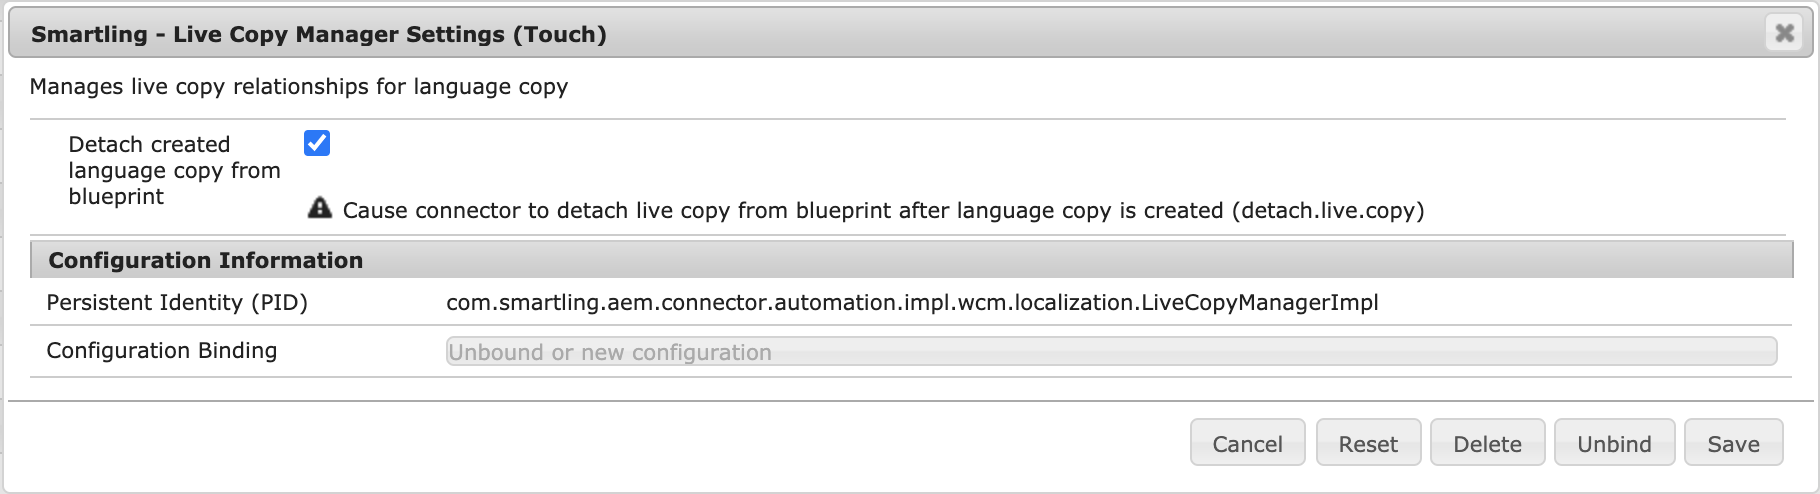Viewport: 1820px width, 494px height.
Task: Unbind the configuration
Action: (1613, 443)
